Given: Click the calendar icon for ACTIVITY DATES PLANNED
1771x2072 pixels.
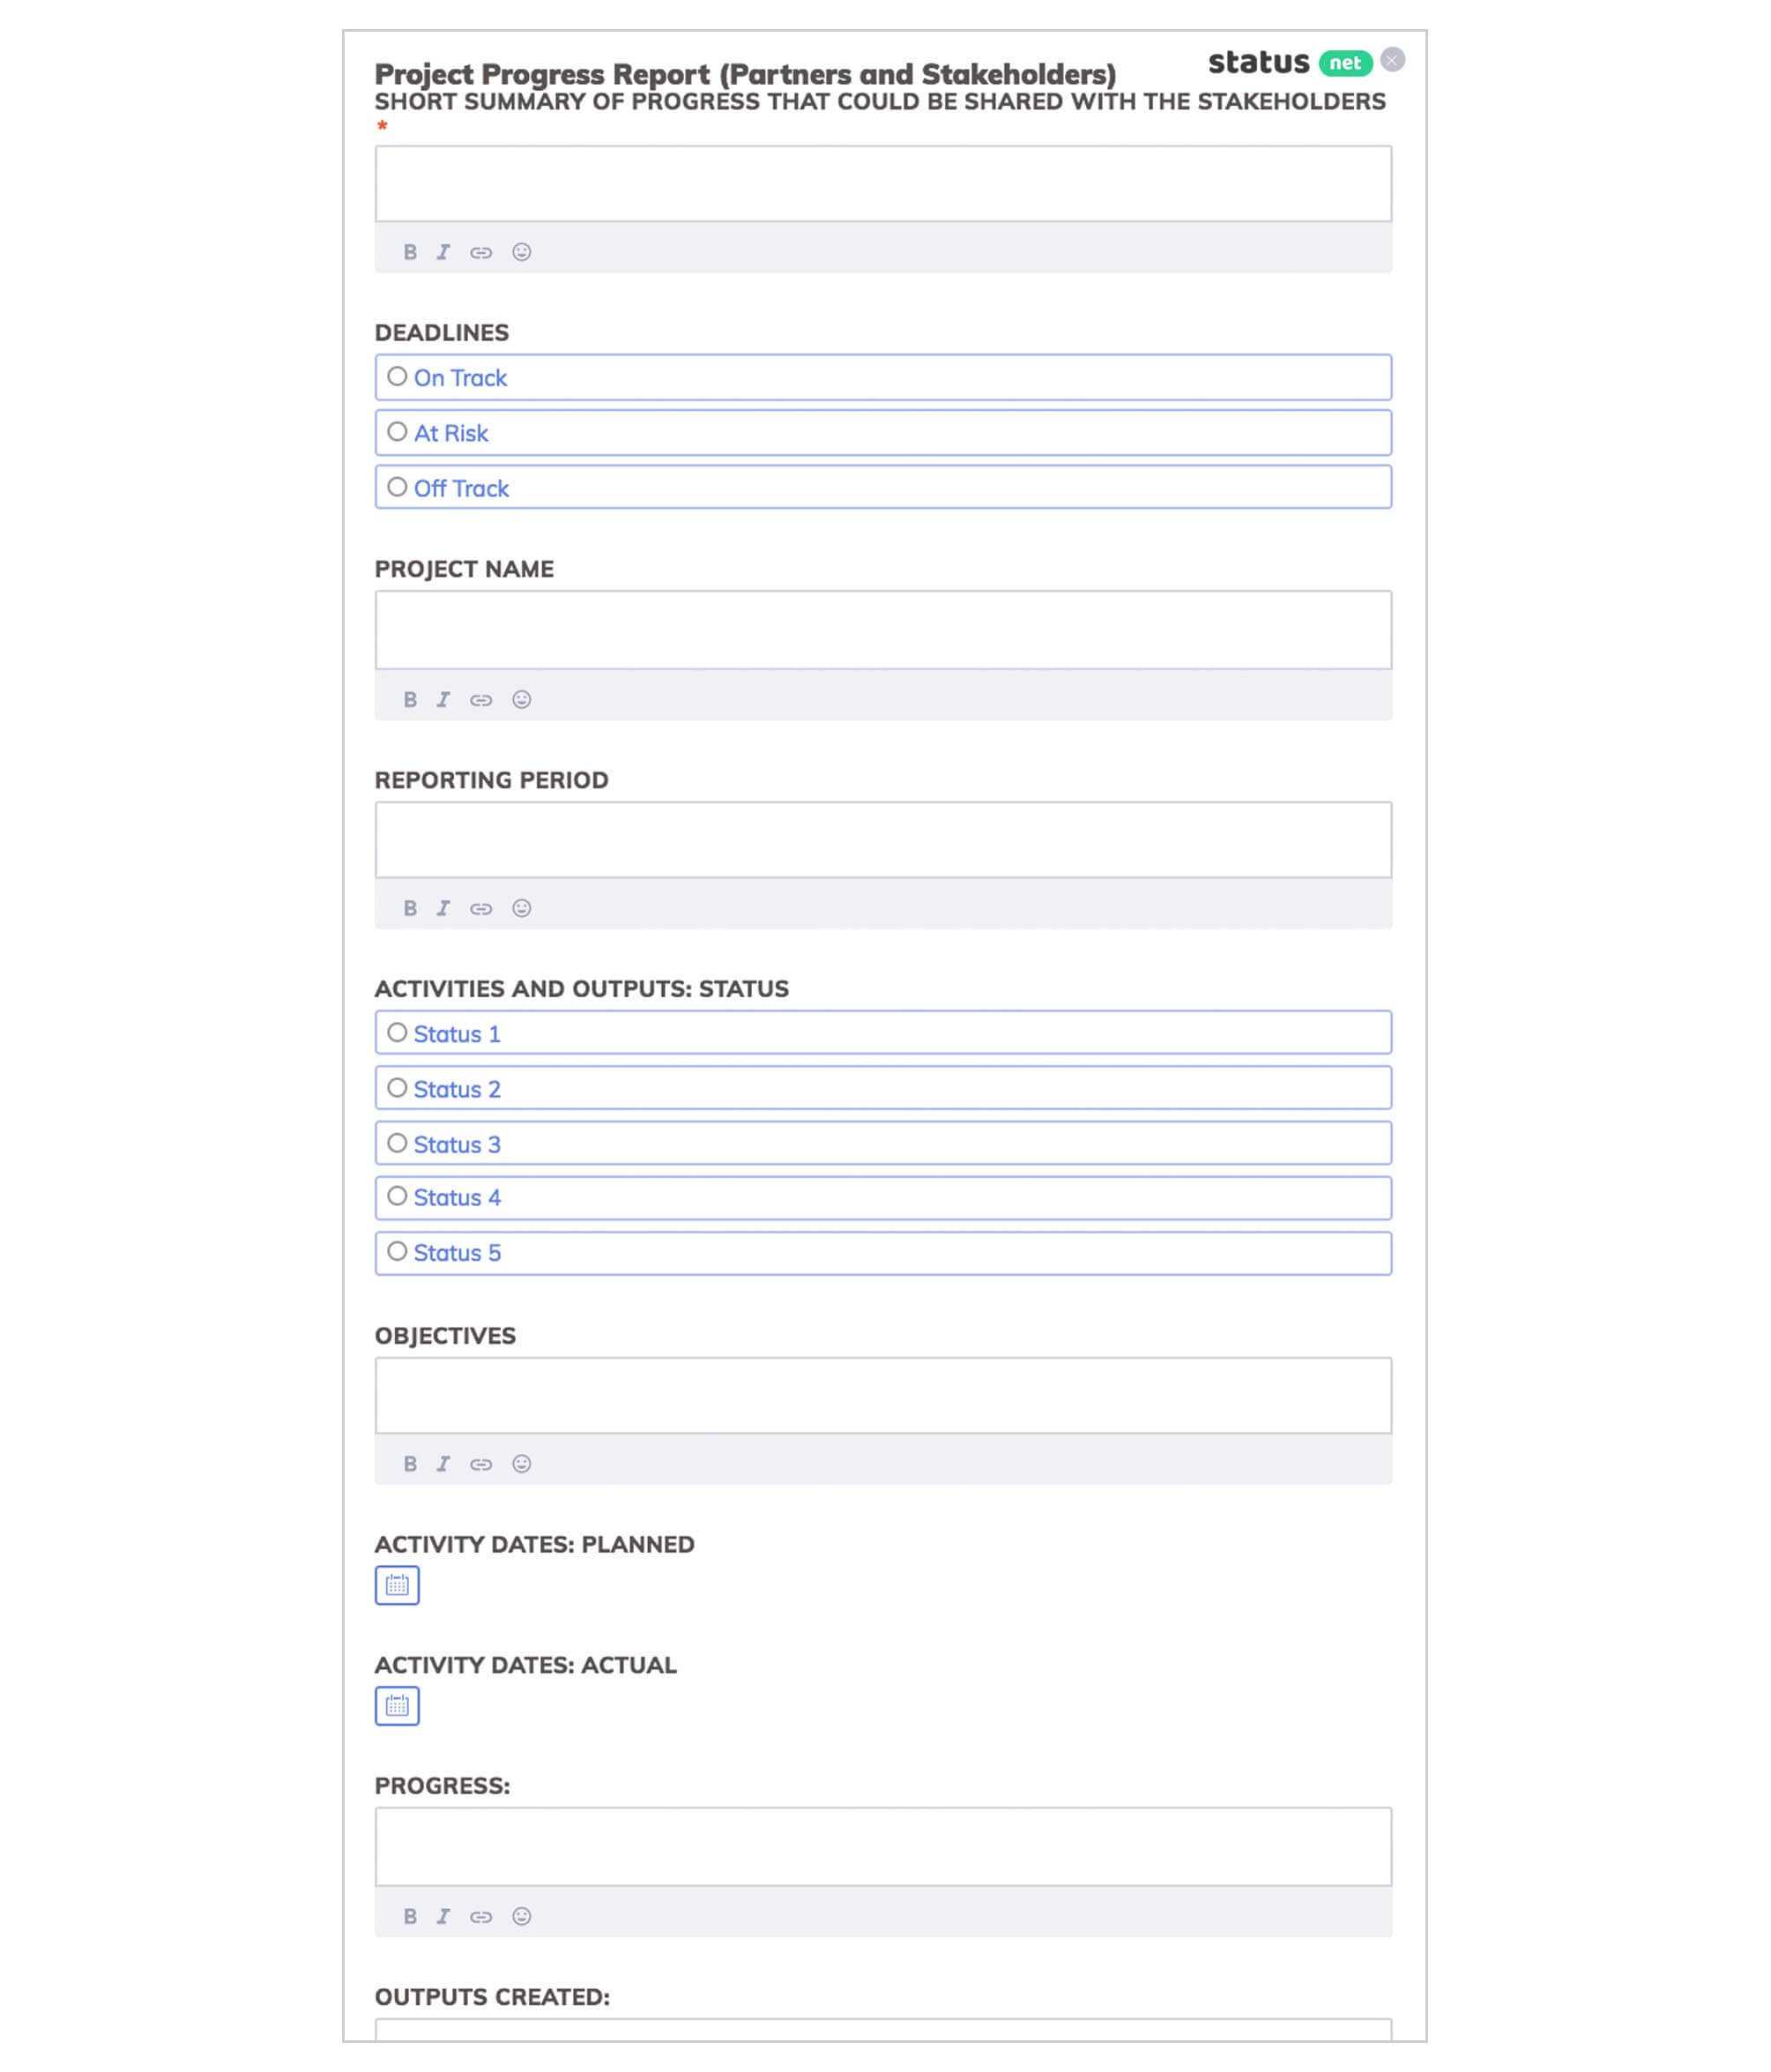Looking at the screenshot, I should (x=395, y=1585).
